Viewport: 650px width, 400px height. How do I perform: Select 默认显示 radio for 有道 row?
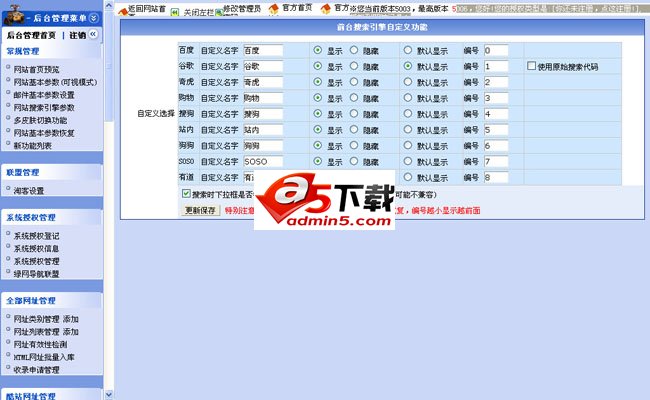click(x=407, y=177)
